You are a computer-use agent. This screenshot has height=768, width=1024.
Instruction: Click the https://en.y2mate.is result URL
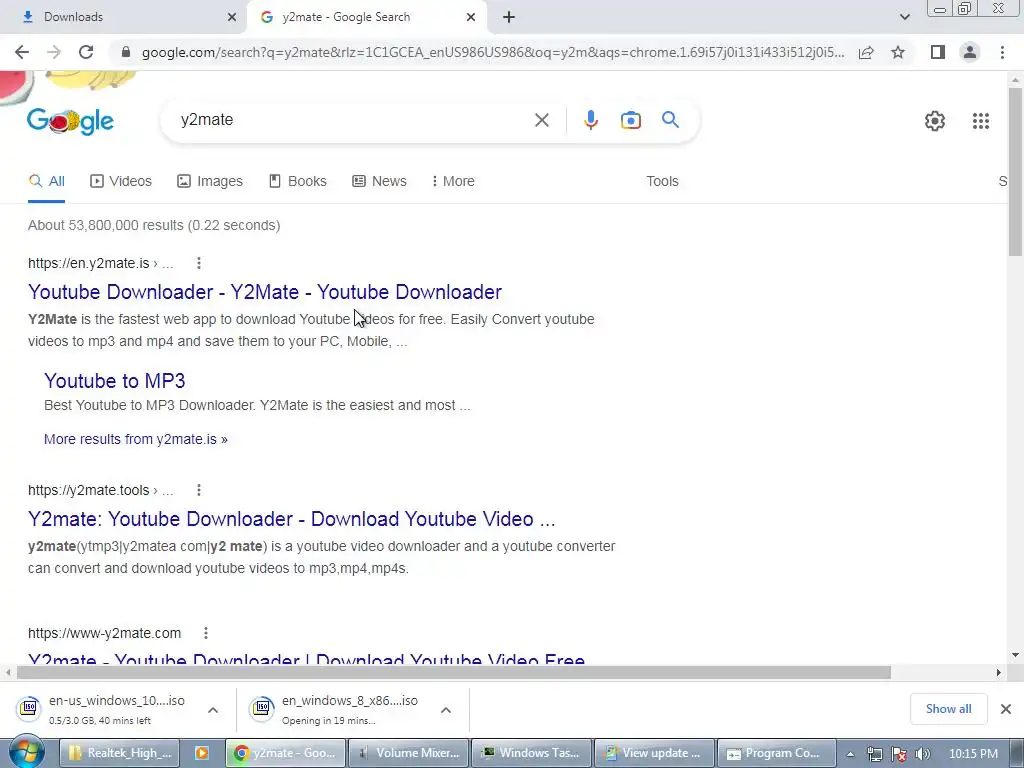coord(89,263)
